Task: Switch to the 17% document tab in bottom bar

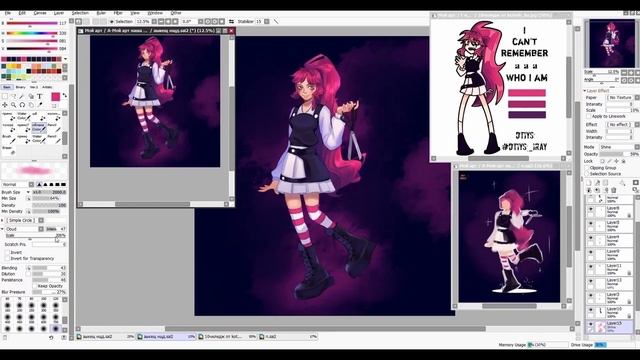Action: pos(288,337)
